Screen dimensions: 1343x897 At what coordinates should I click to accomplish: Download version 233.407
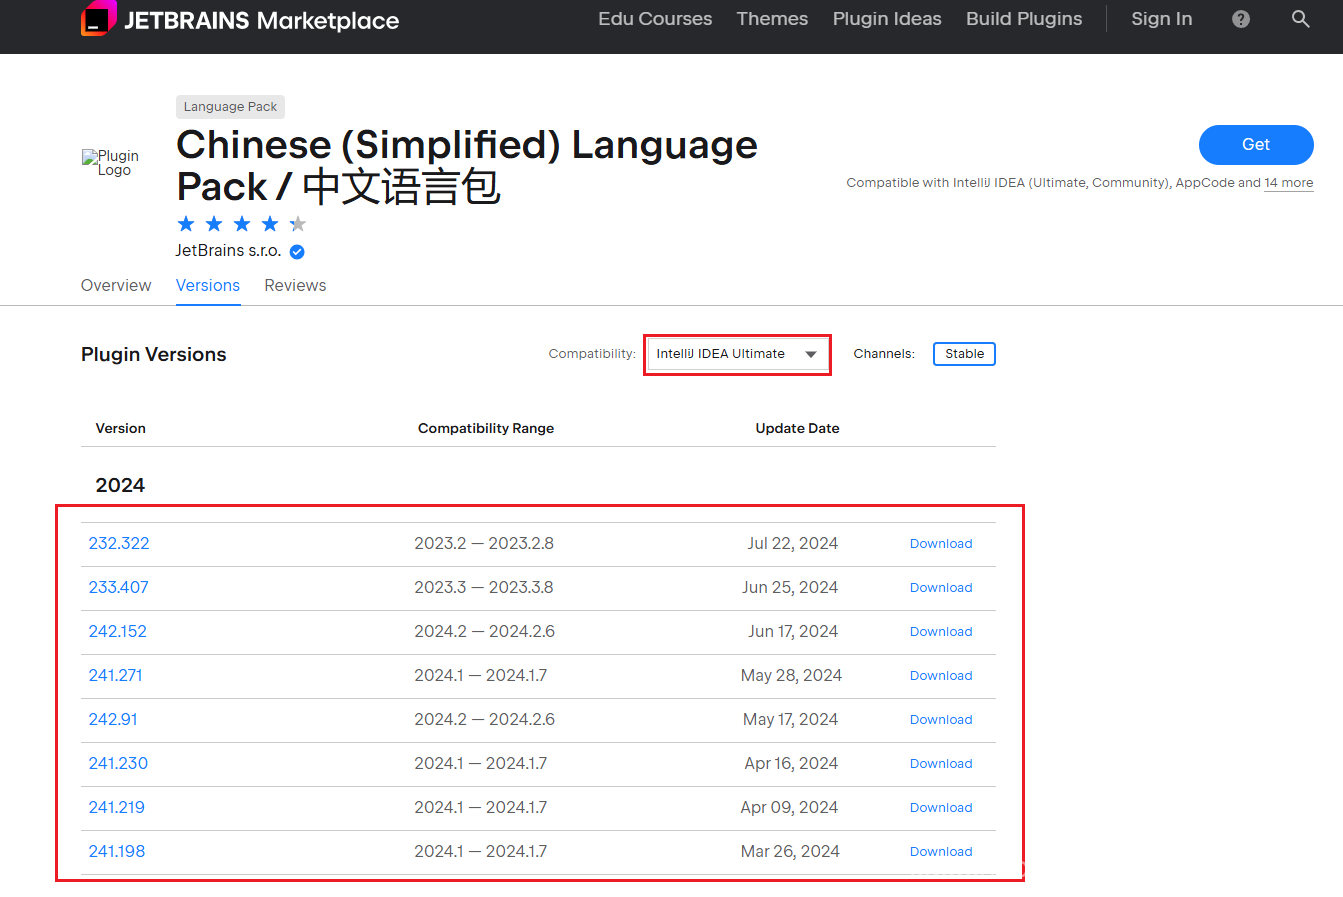coord(941,588)
